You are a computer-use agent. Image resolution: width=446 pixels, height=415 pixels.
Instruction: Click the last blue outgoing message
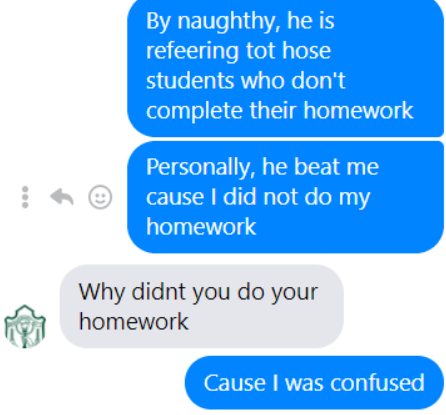tap(314, 382)
